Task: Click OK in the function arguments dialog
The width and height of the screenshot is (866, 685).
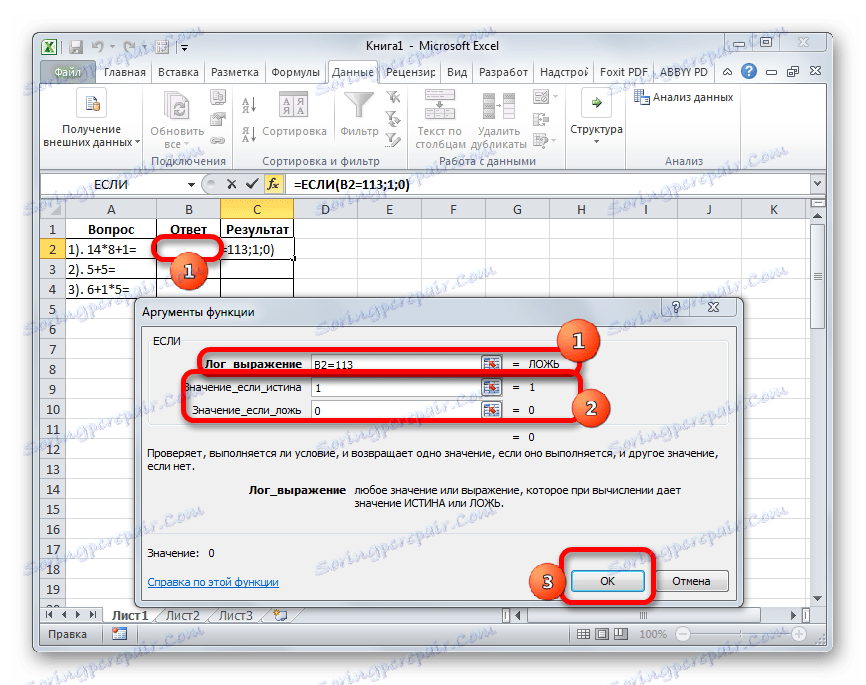Action: pyautogui.click(x=608, y=581)
